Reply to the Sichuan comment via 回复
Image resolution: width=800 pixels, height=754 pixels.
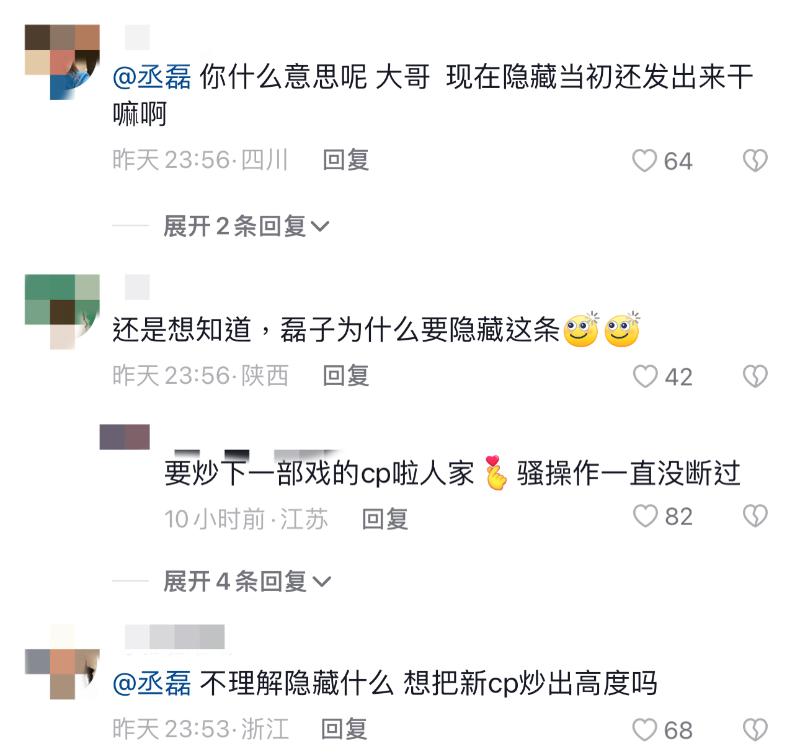346,160
